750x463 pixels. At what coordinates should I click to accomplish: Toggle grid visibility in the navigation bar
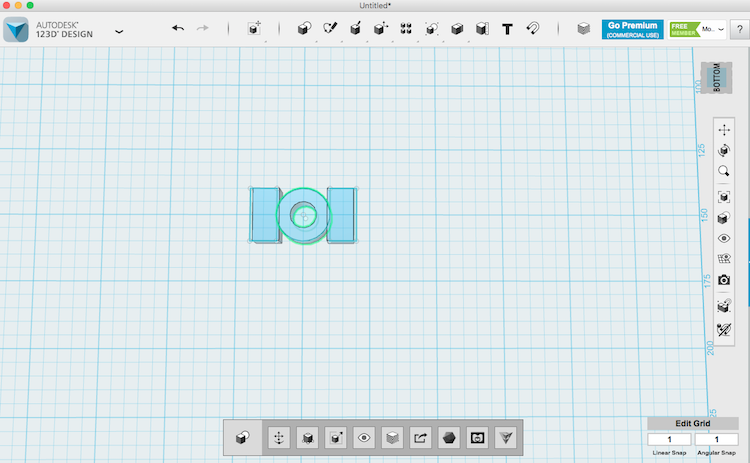(x=724, y=259)
